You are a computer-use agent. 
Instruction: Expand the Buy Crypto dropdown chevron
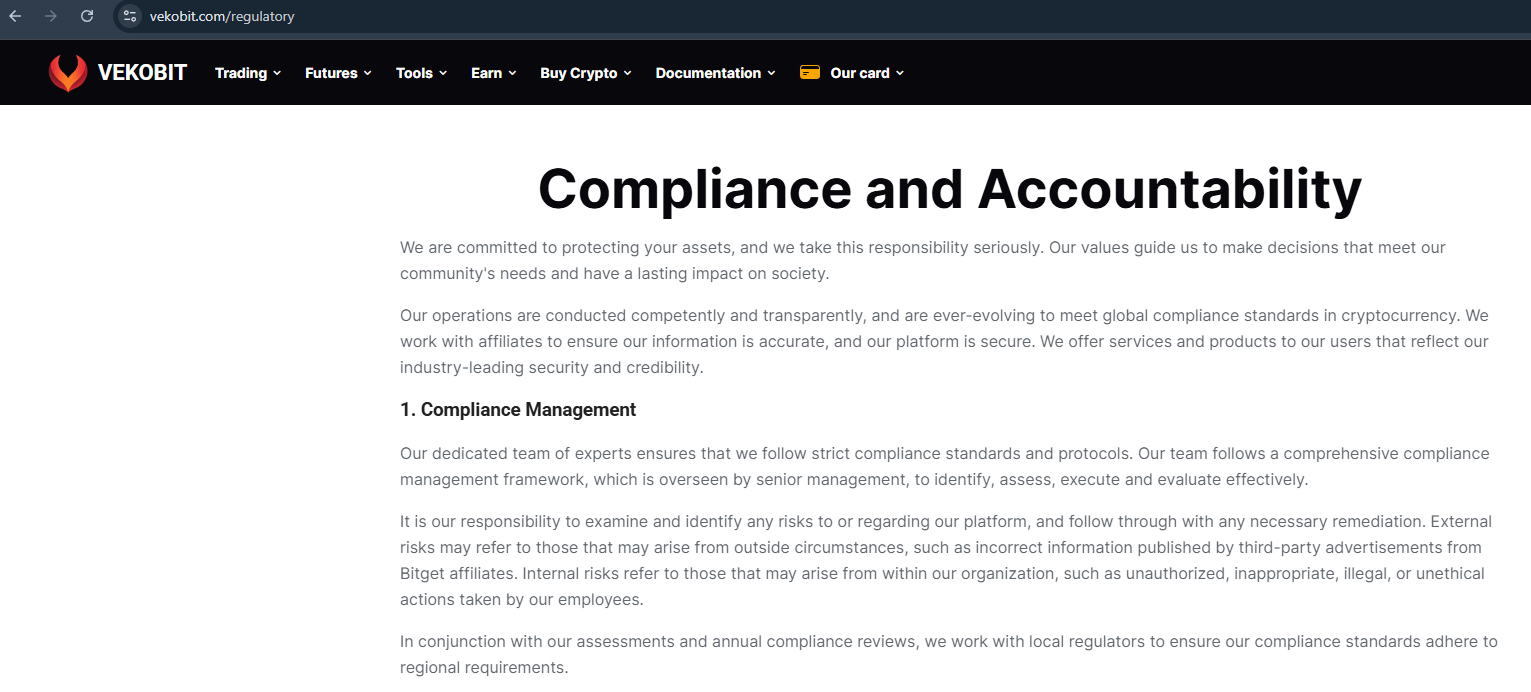click(x=627, y=73)
